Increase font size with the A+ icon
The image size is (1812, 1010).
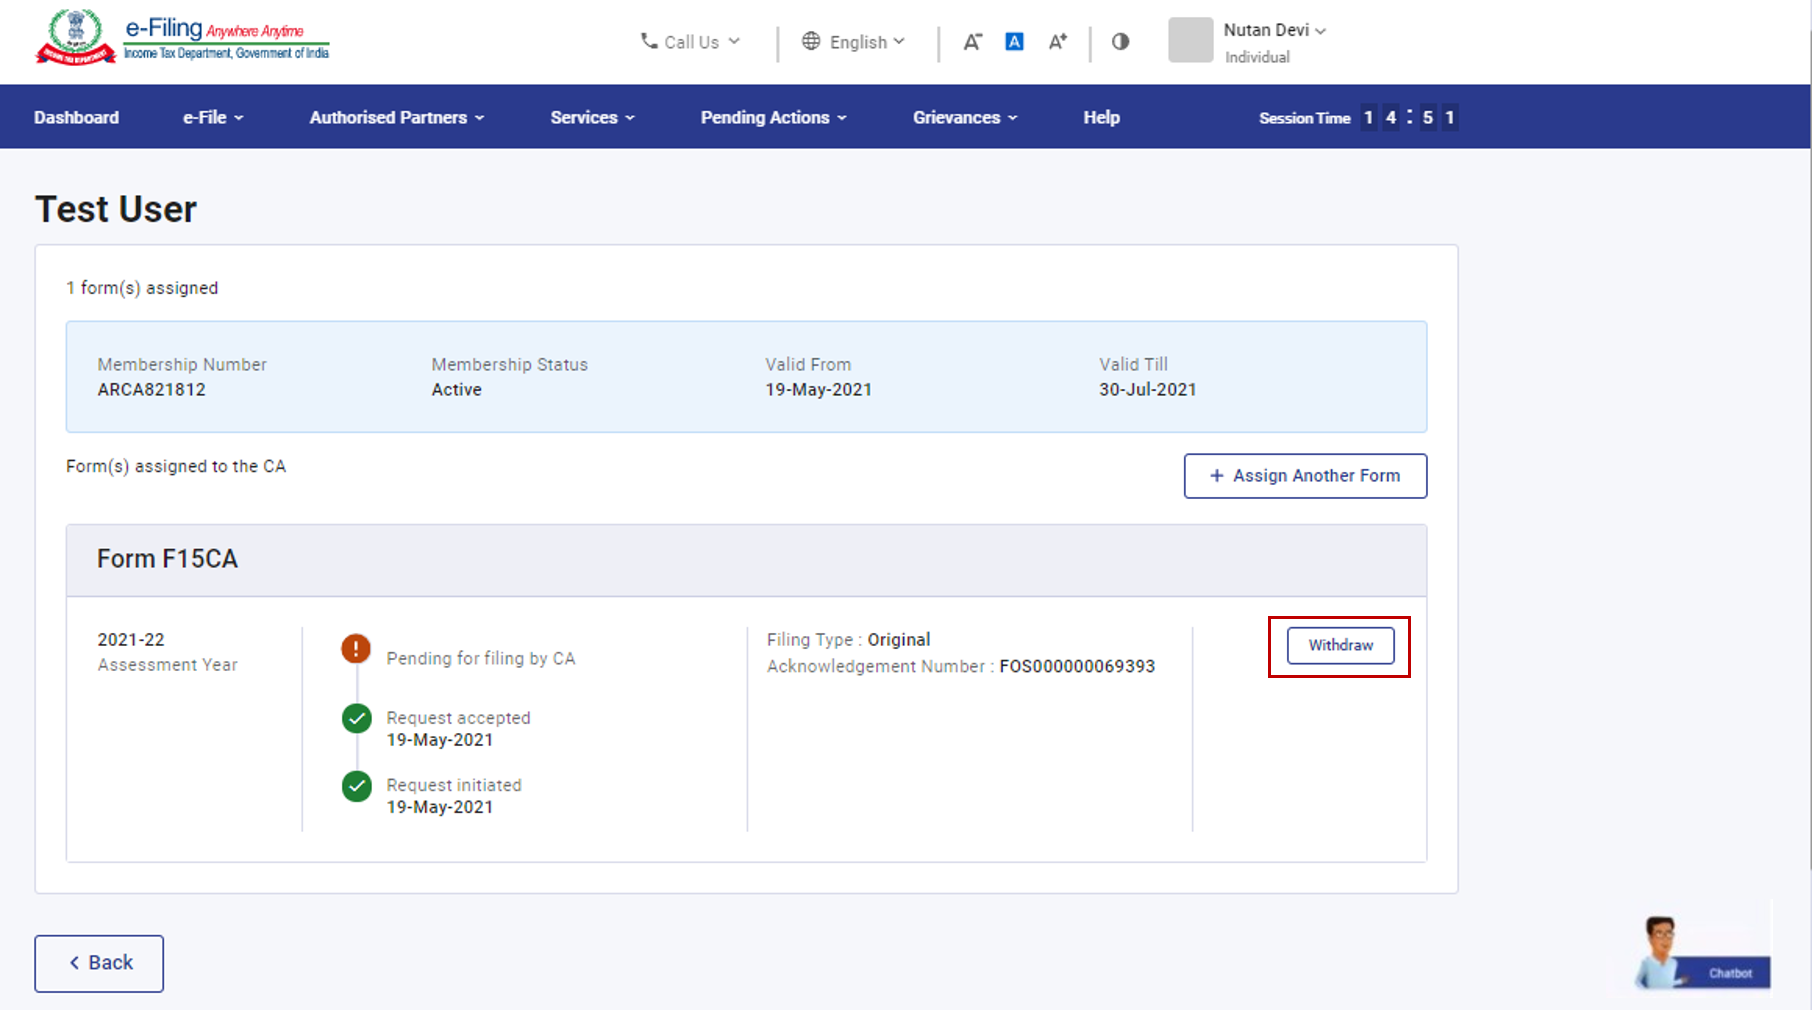1057,42
